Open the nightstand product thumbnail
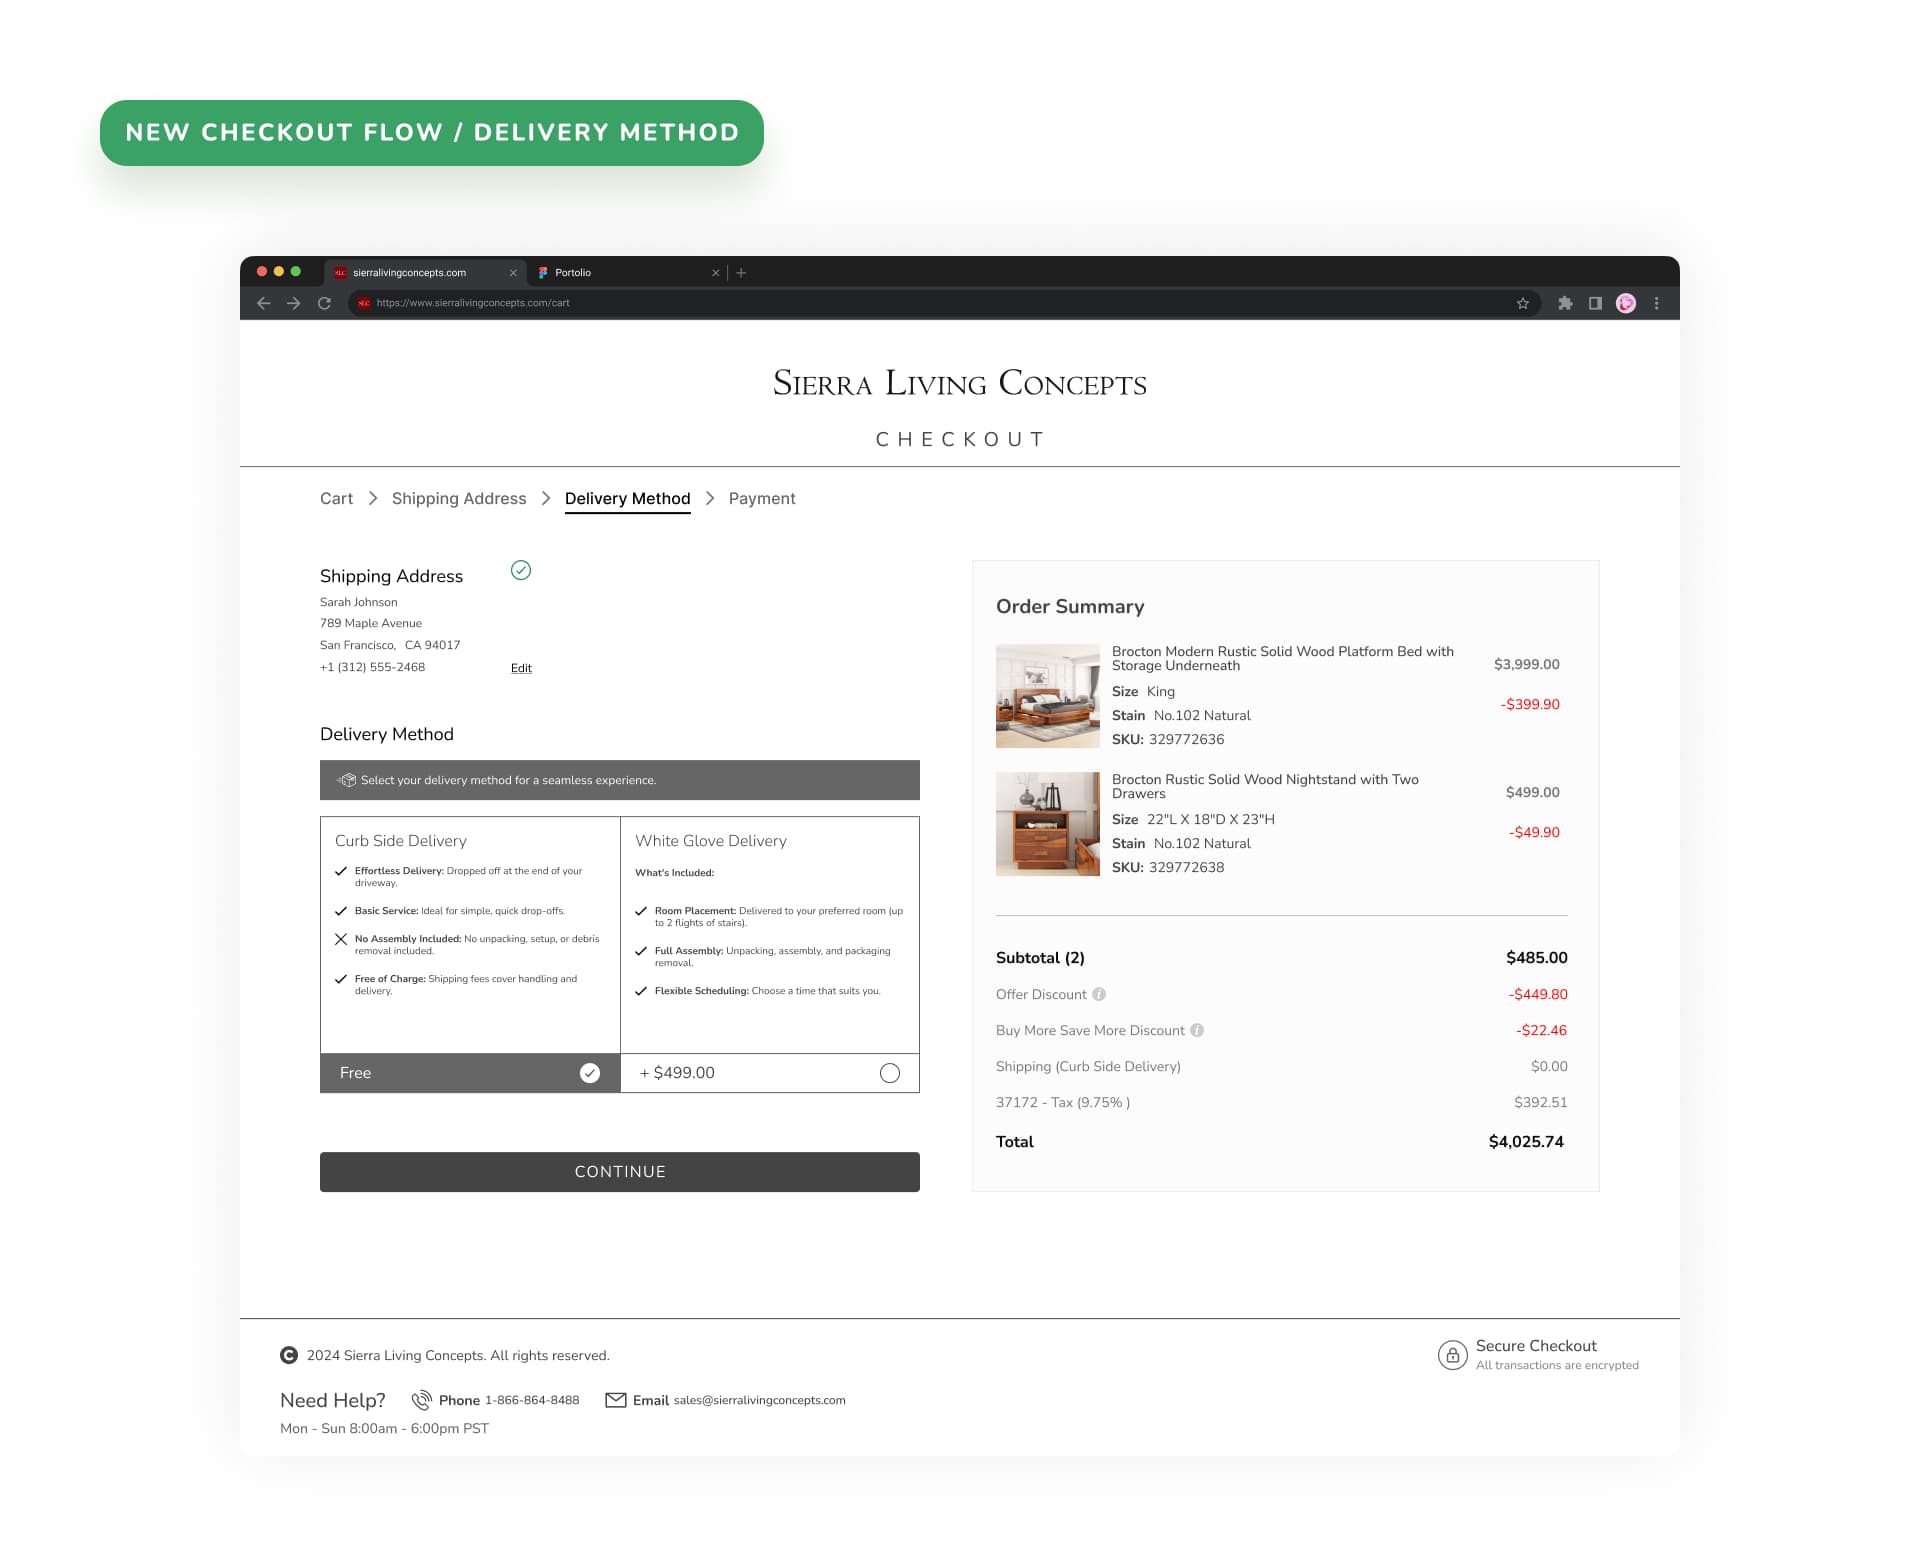1920x1556 pixels. (x=1048, y=824)
